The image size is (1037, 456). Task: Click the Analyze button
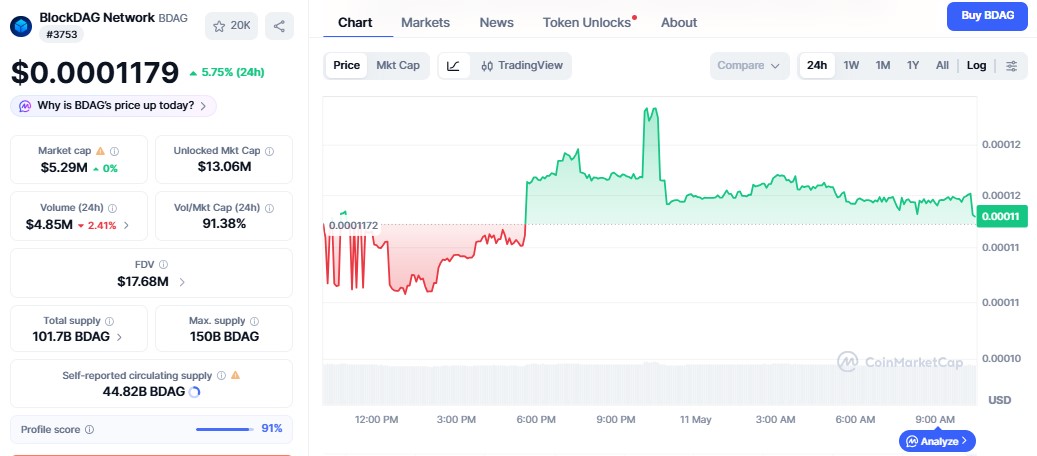tap(936, 441)
